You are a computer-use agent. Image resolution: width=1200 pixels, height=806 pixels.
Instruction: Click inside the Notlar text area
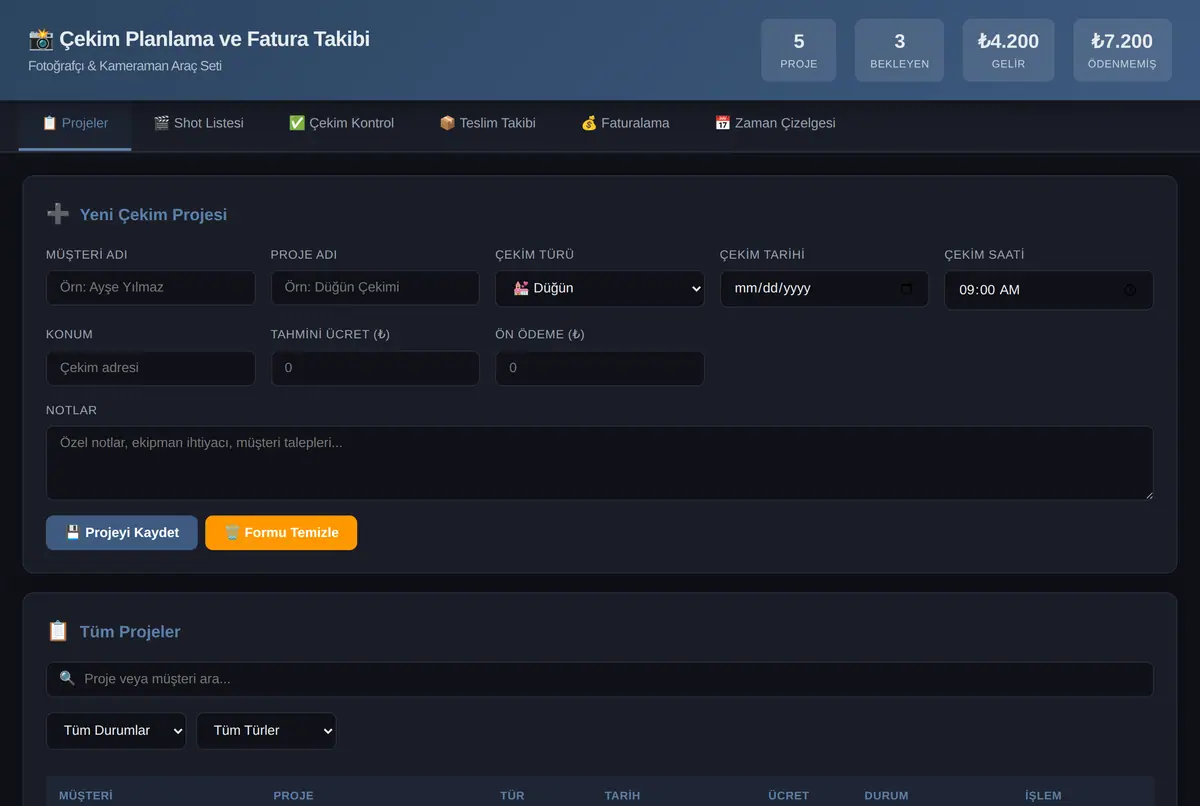(x=600, y=463)
